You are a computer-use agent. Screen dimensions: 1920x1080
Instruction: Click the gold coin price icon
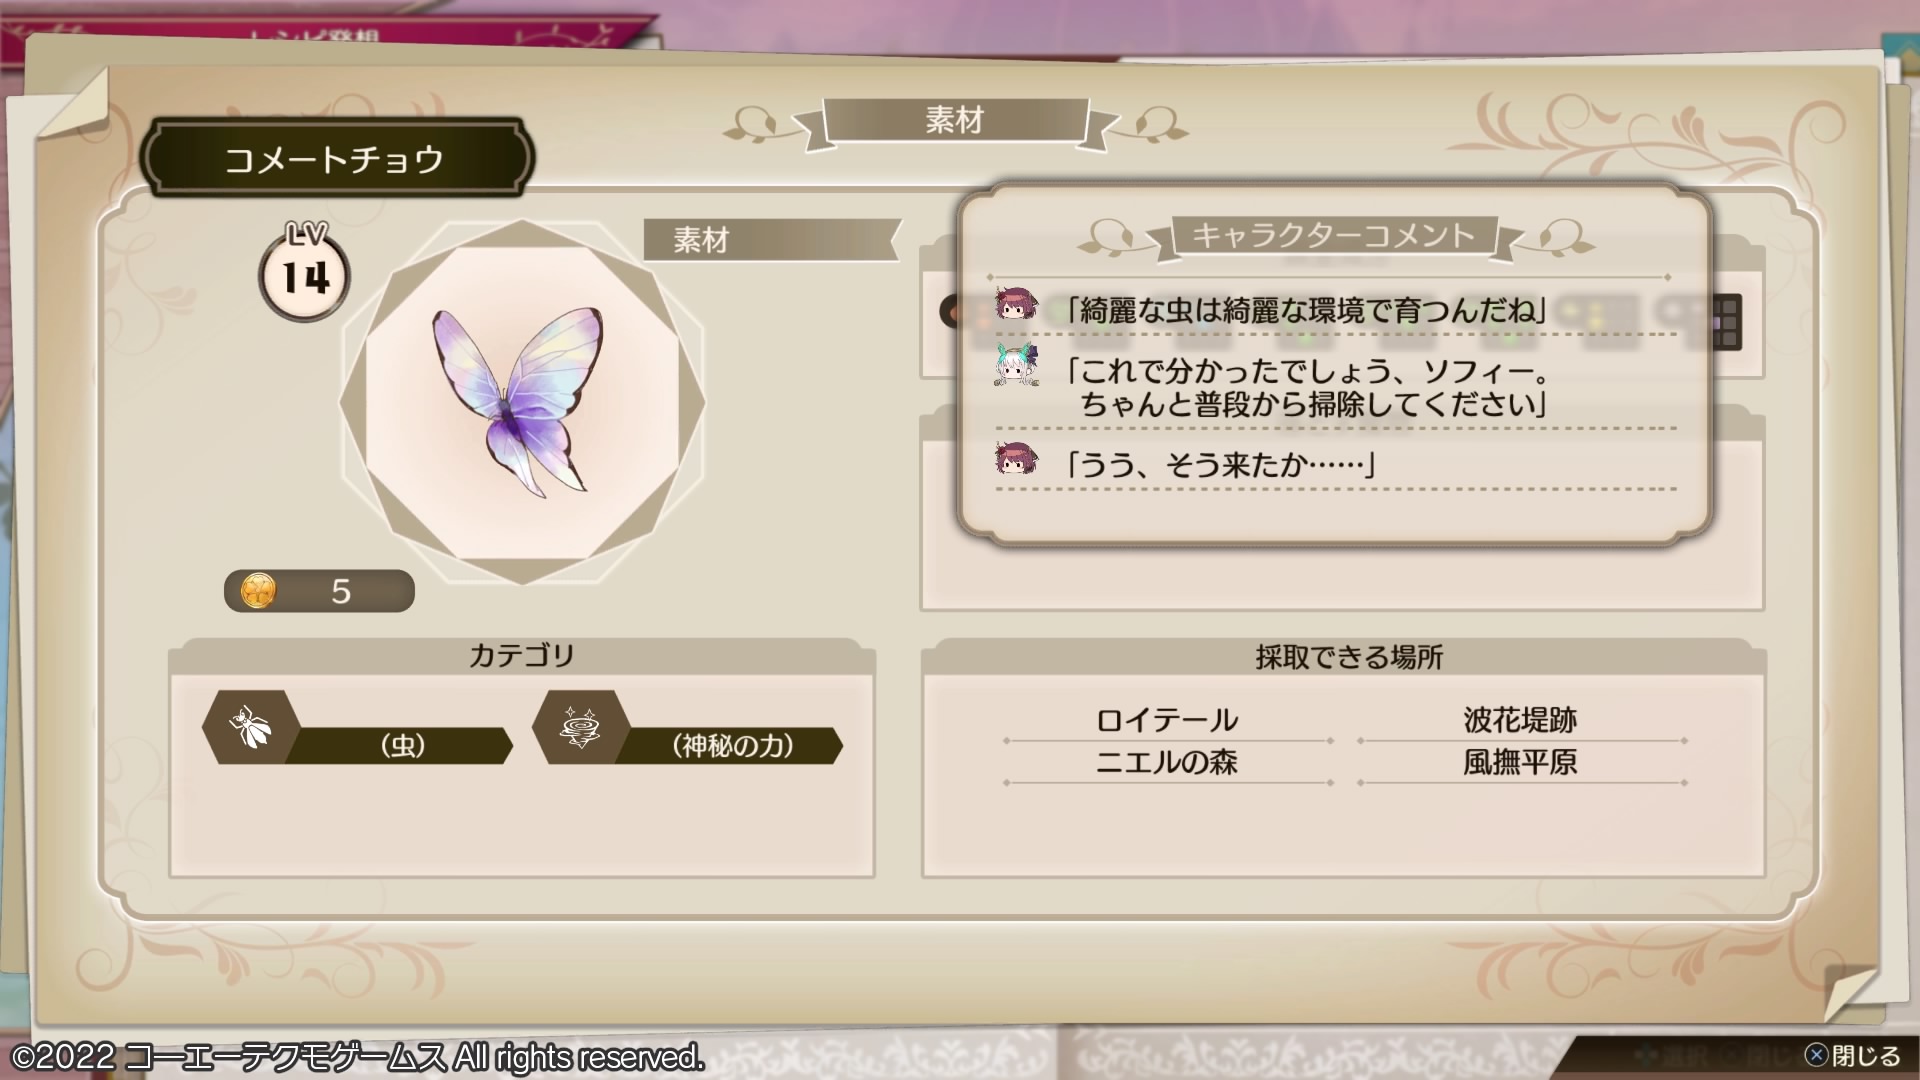(258, 591)
